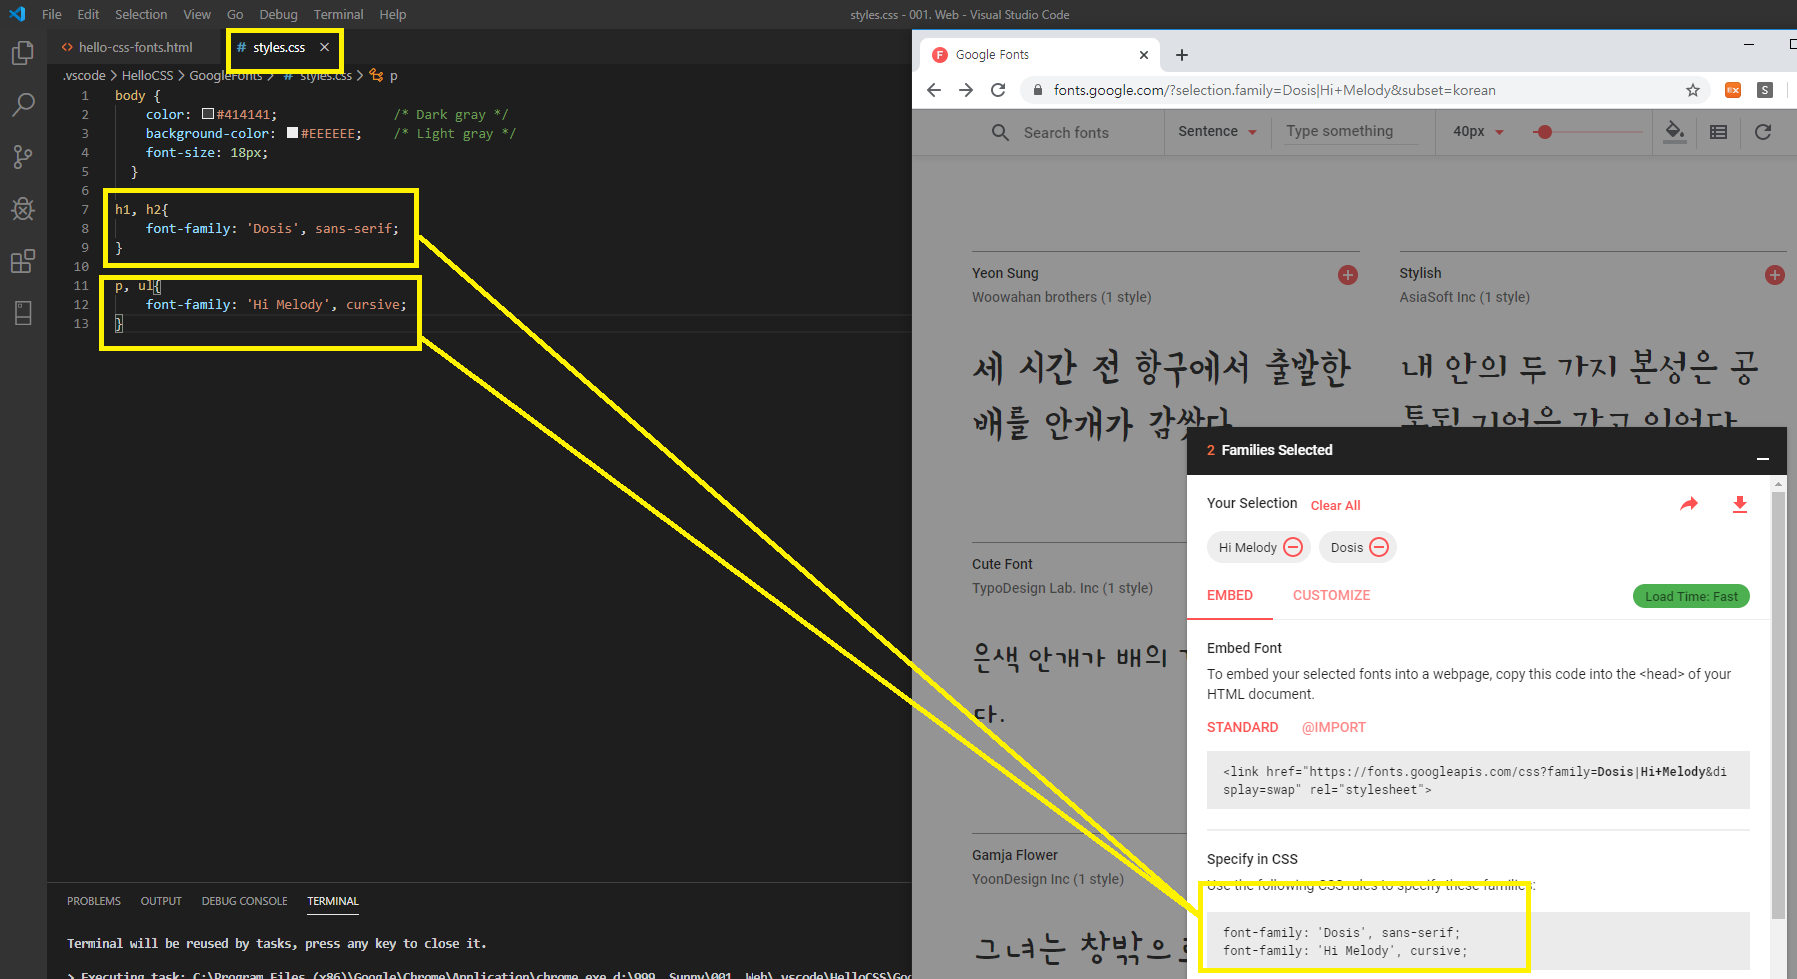This screenshot has height=979, width=1797.
Task: Click the reset refresh icon in Google Fonts toolbar
Action: (x=1763, y=132)
